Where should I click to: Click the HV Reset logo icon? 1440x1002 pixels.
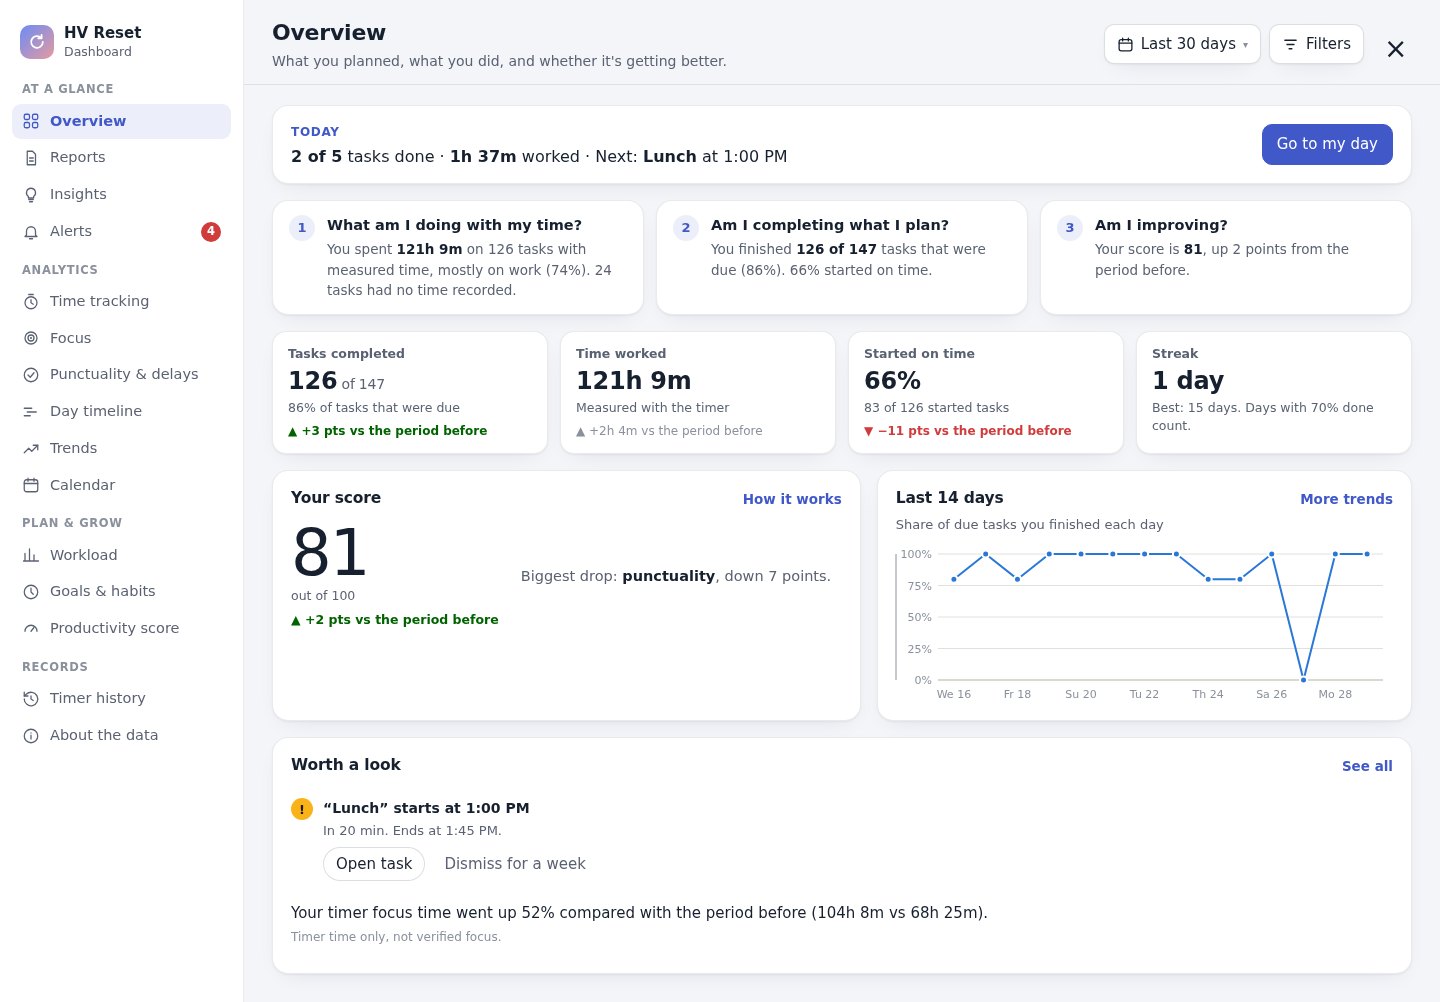pyautogui.click(x=37, y=42)
